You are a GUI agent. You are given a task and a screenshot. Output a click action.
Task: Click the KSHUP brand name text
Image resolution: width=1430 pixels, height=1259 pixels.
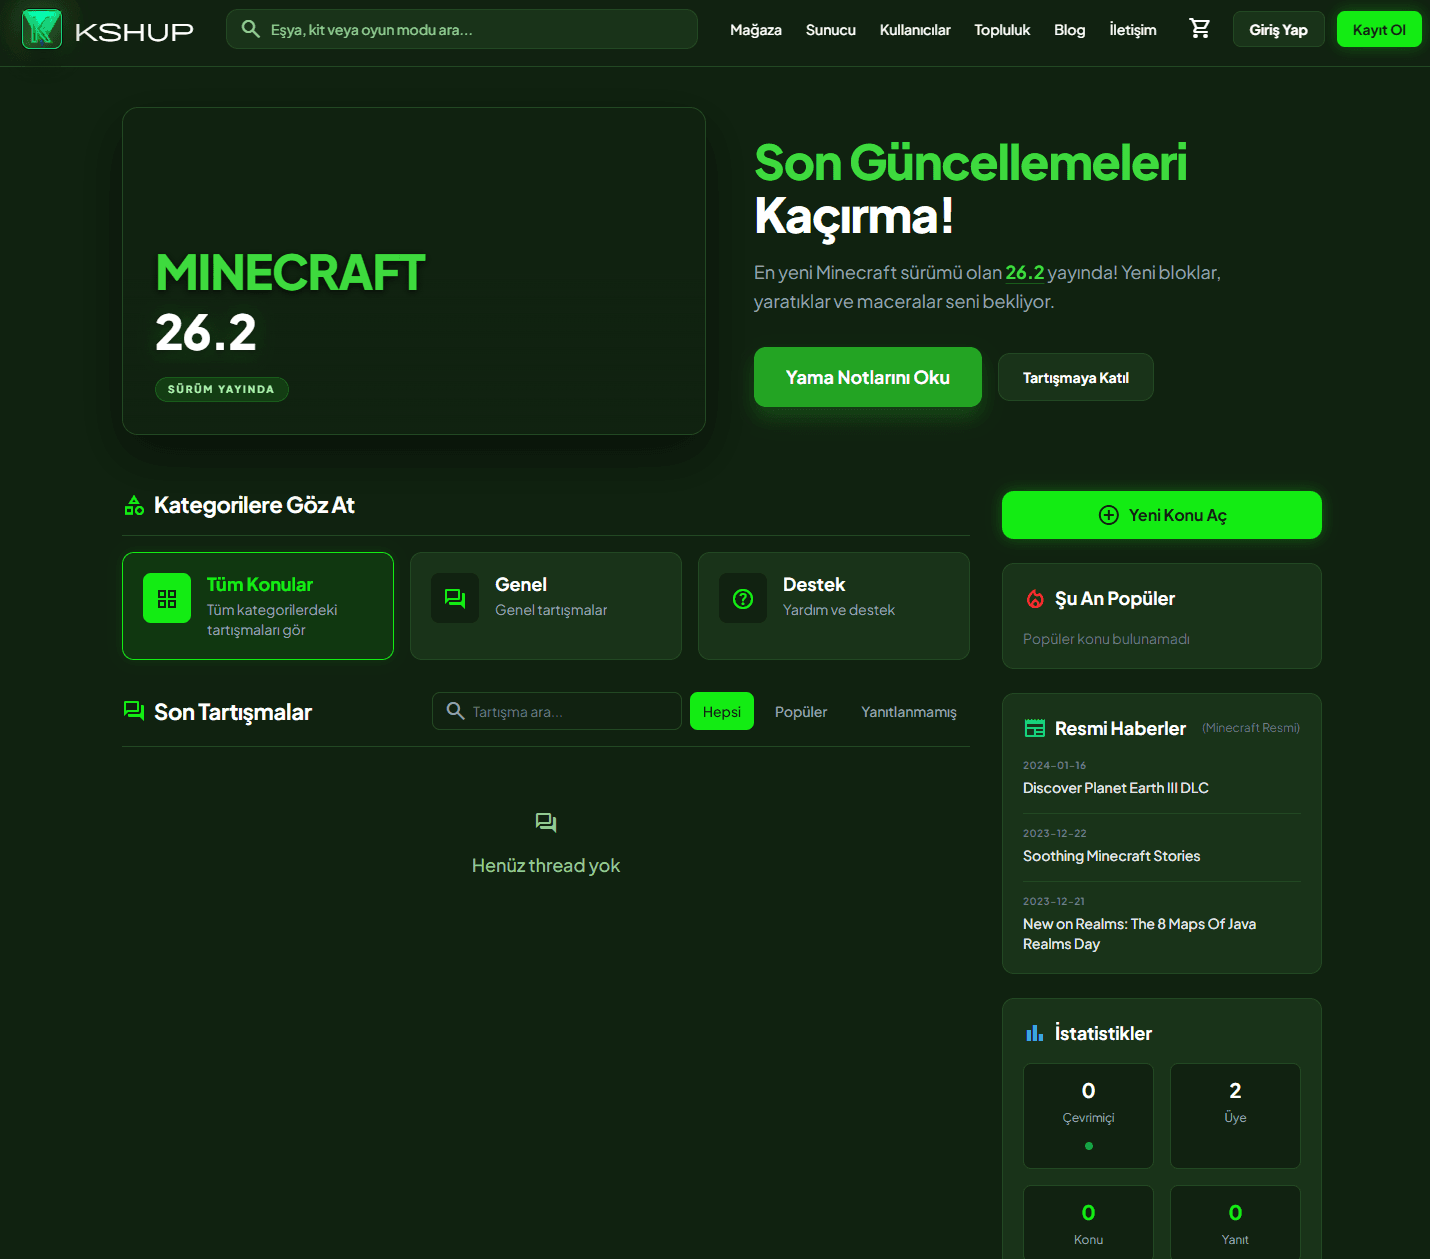[x=134, y=31]
